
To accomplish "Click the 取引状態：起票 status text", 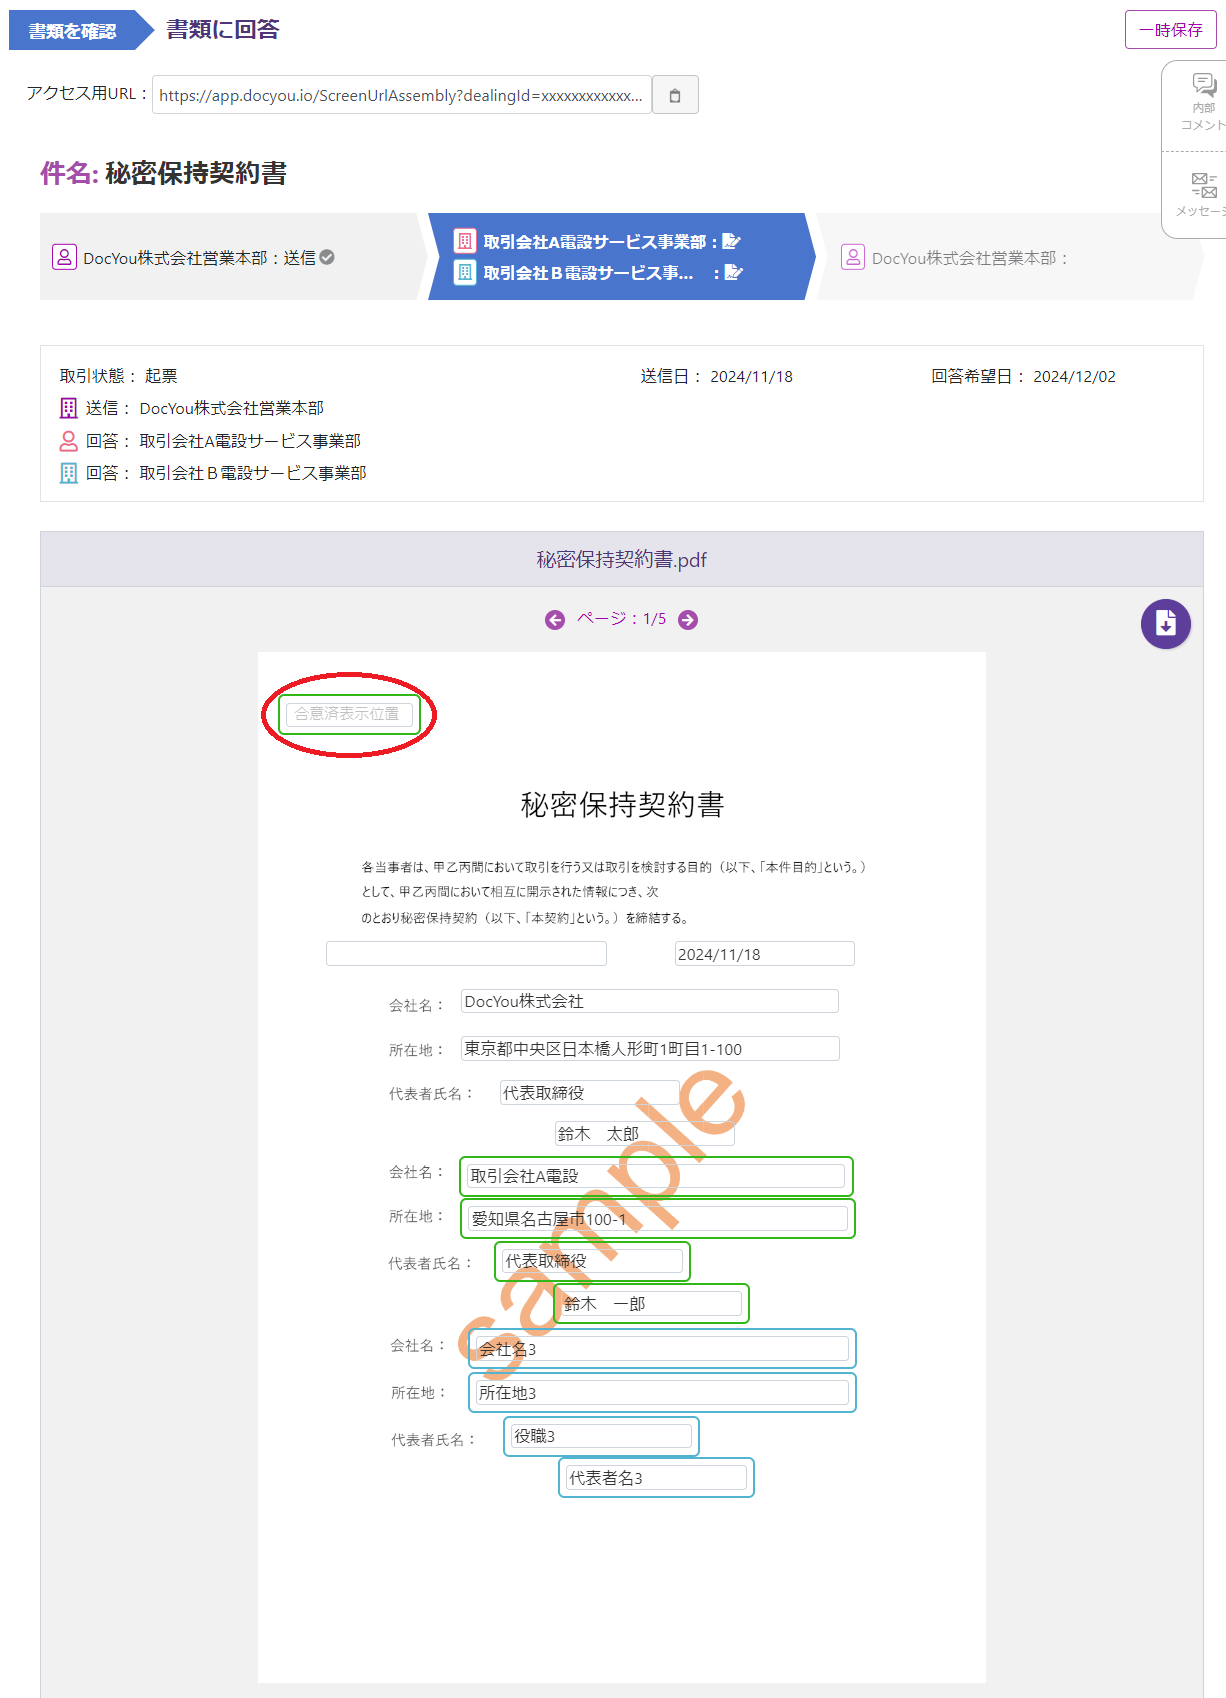I will (118, 376).
